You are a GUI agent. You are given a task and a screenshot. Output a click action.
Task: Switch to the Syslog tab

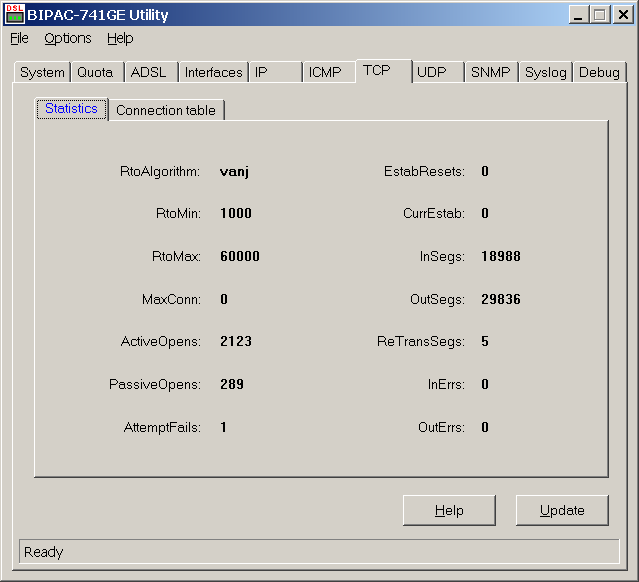coord(546,72)
